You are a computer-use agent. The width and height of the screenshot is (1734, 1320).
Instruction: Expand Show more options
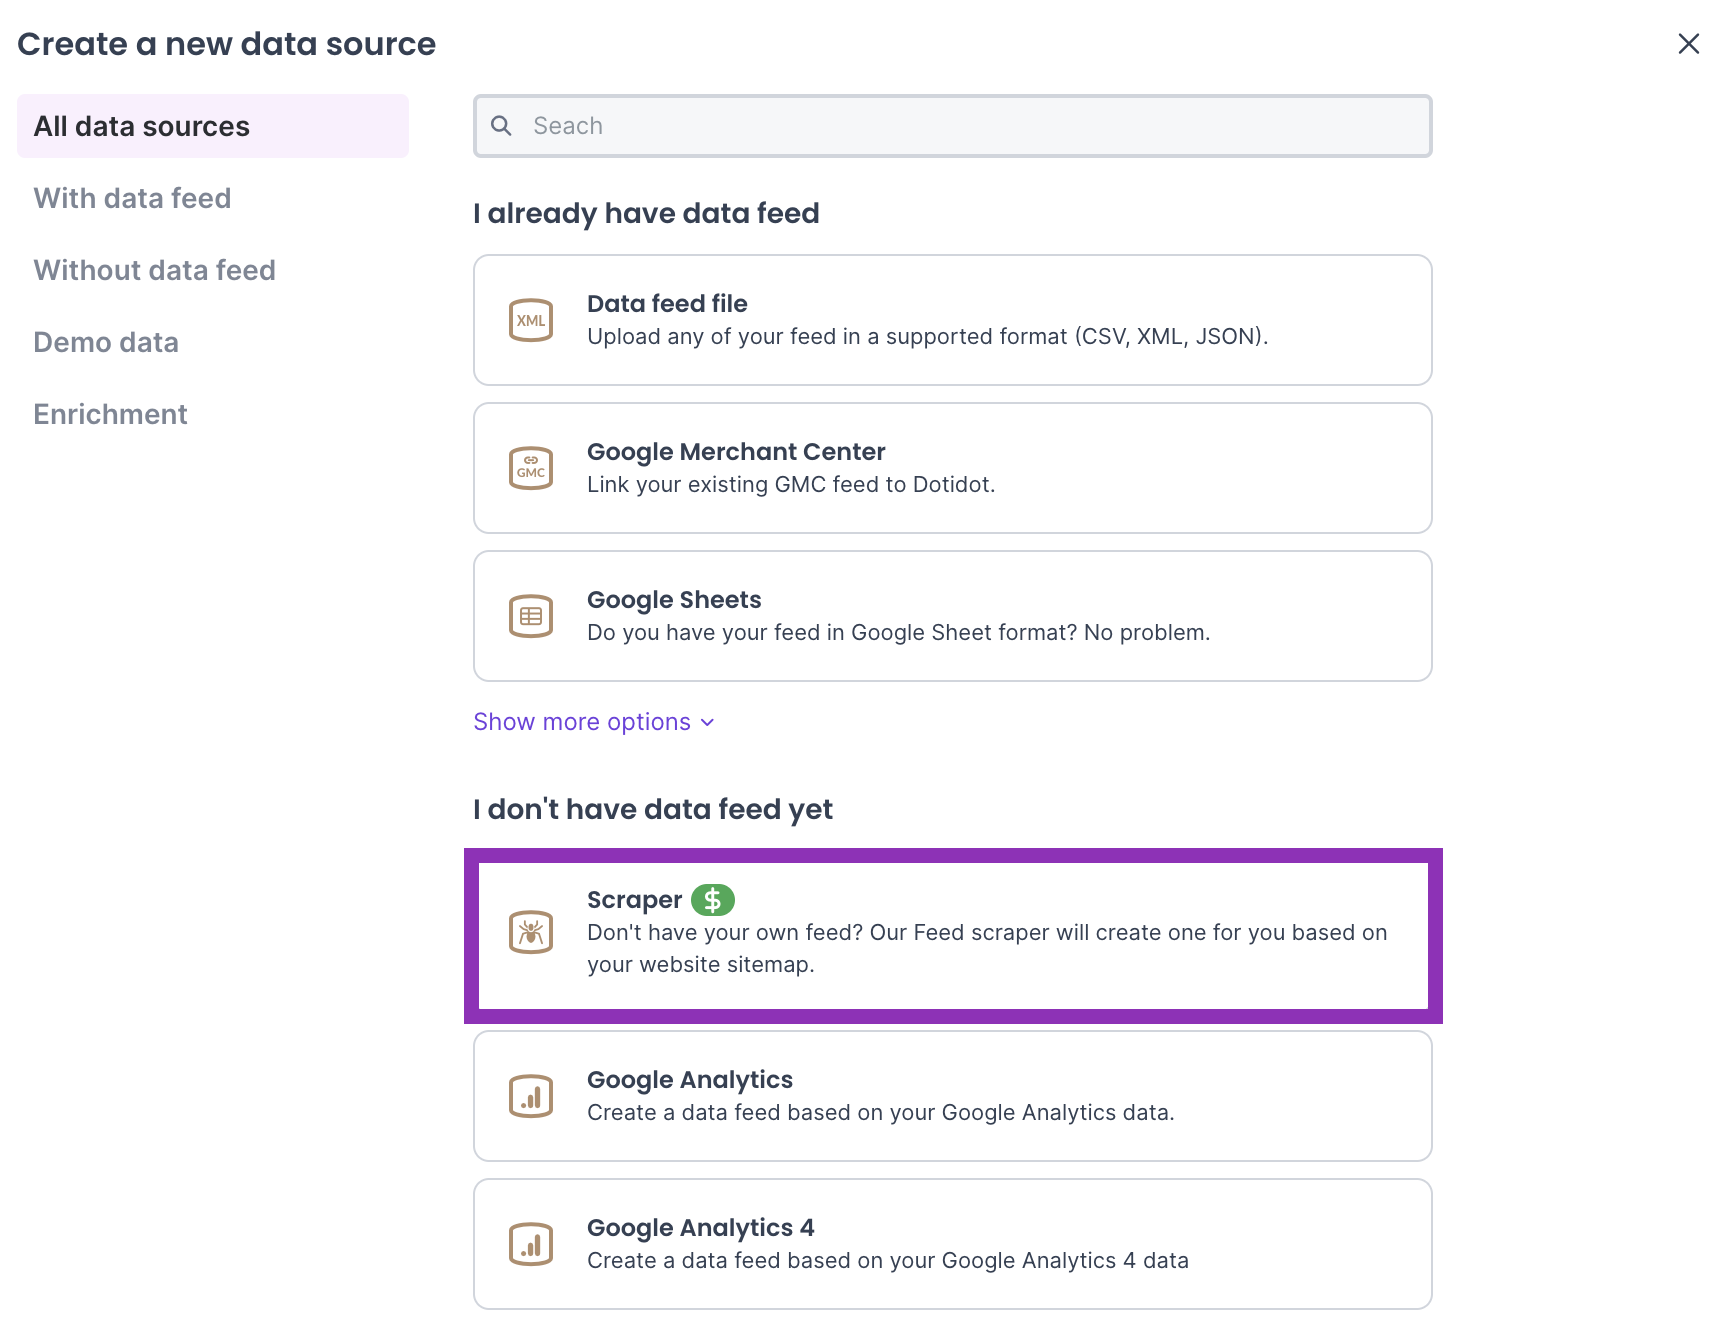pyautogui.click(x=582, y=722)
